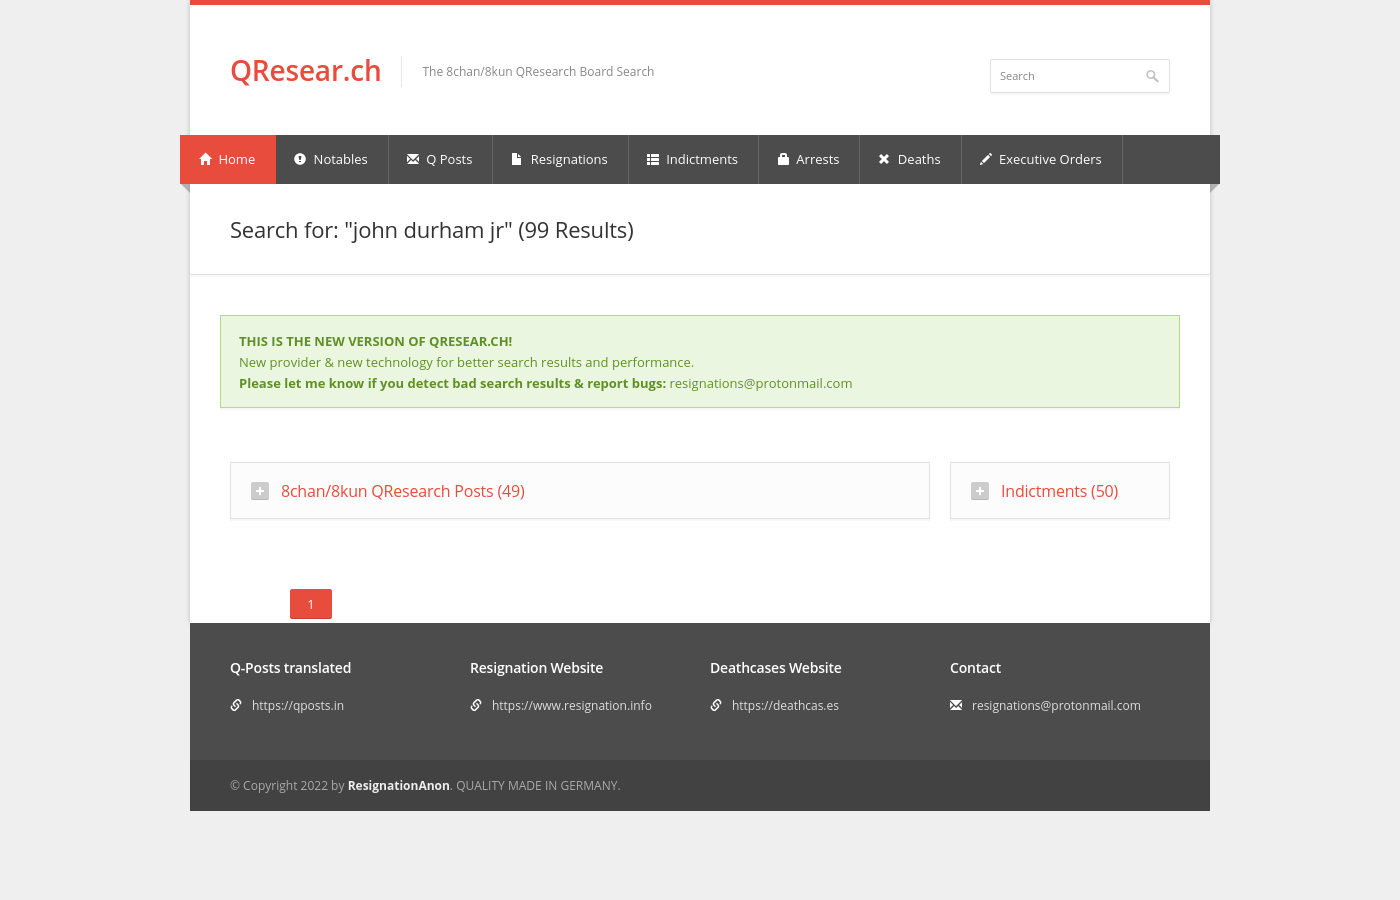This screenshot has width=1400, height=900.
Task: Click 'The 8chan/8kun QResearch Board Search' tagline
Action: (x=538, y=71)
